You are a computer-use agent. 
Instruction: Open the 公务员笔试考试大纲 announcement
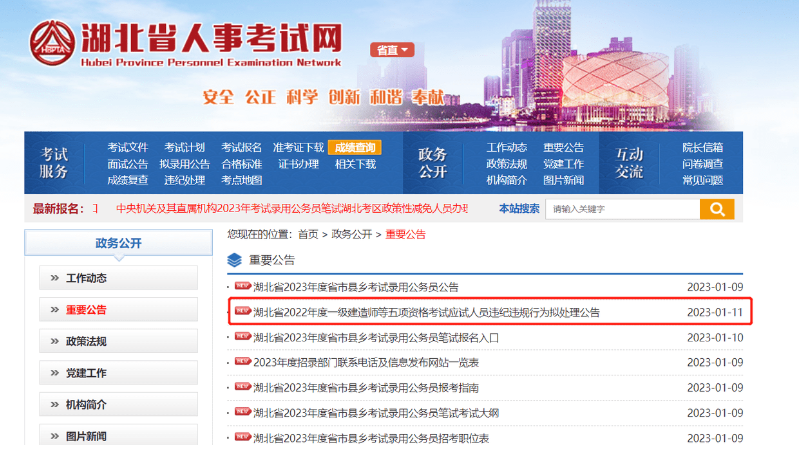click(376, 413)
